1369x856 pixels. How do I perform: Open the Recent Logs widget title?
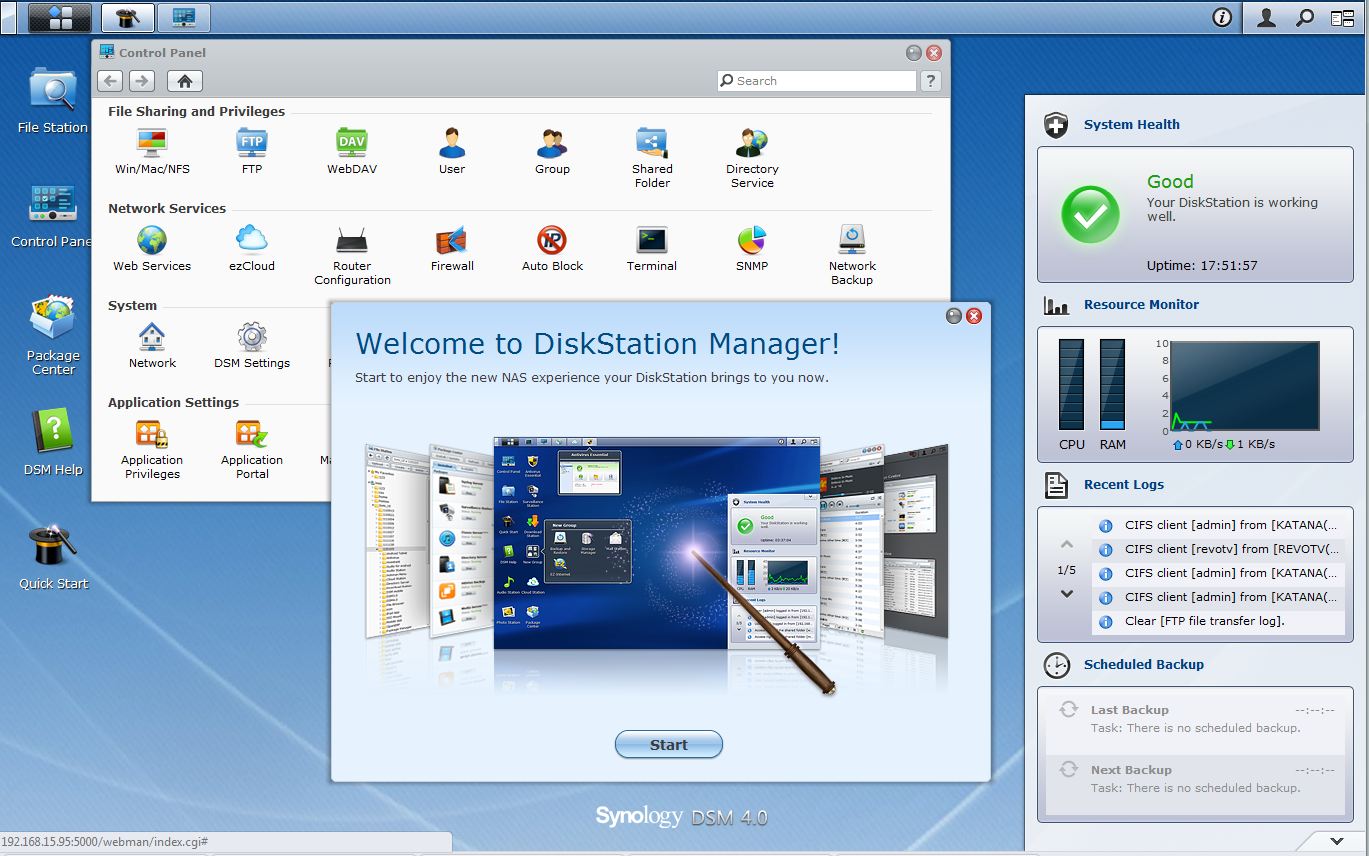click(x=1124, y=485)
